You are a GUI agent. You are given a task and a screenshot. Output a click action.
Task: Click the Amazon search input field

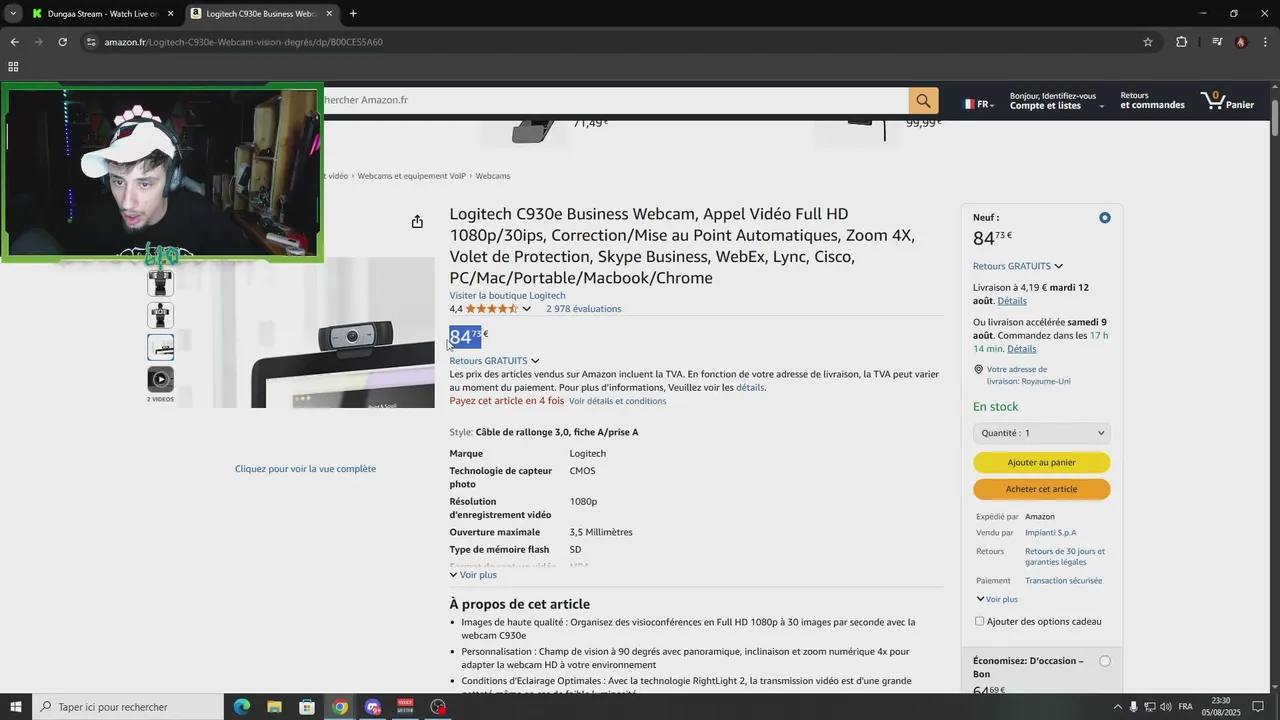click(615, 100)
